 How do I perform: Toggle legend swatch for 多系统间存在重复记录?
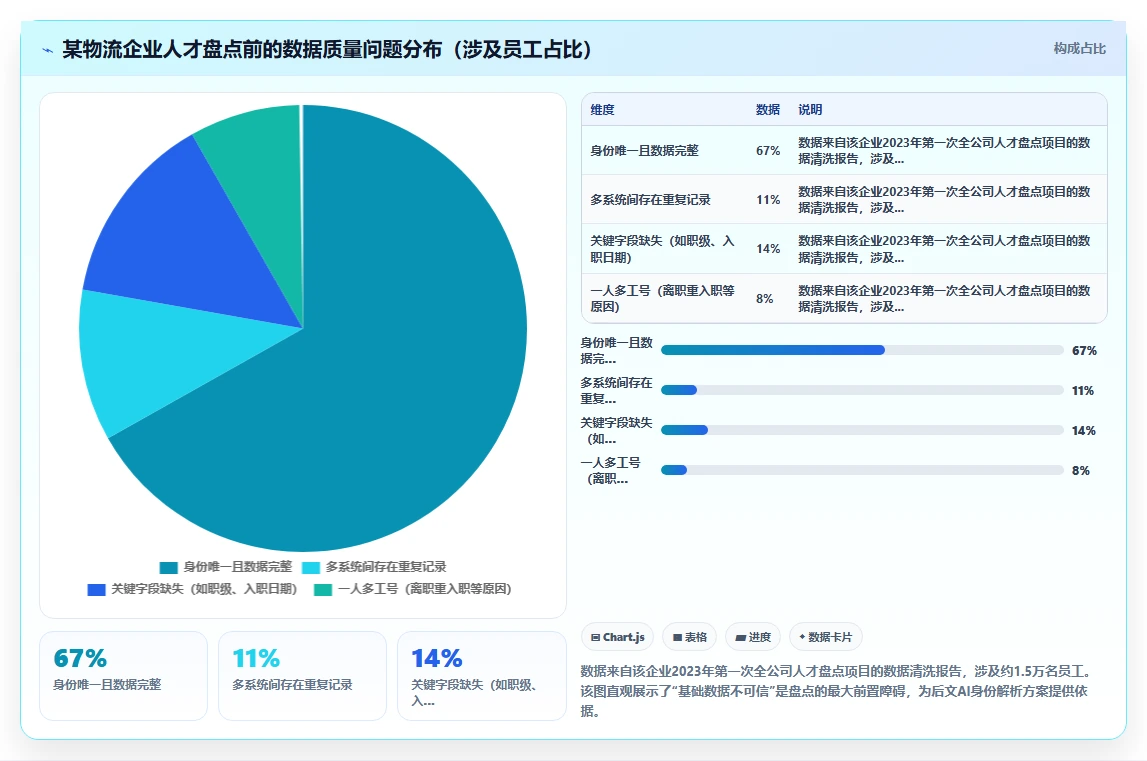tap(311, 567)
